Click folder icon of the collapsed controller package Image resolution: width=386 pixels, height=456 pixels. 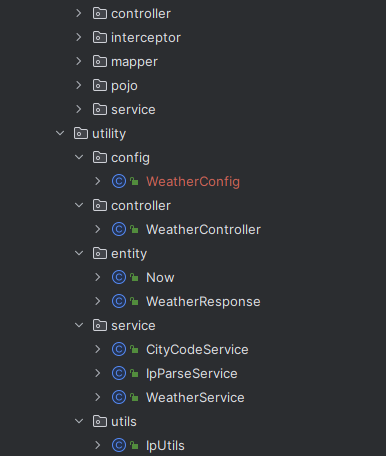(100, 13)
